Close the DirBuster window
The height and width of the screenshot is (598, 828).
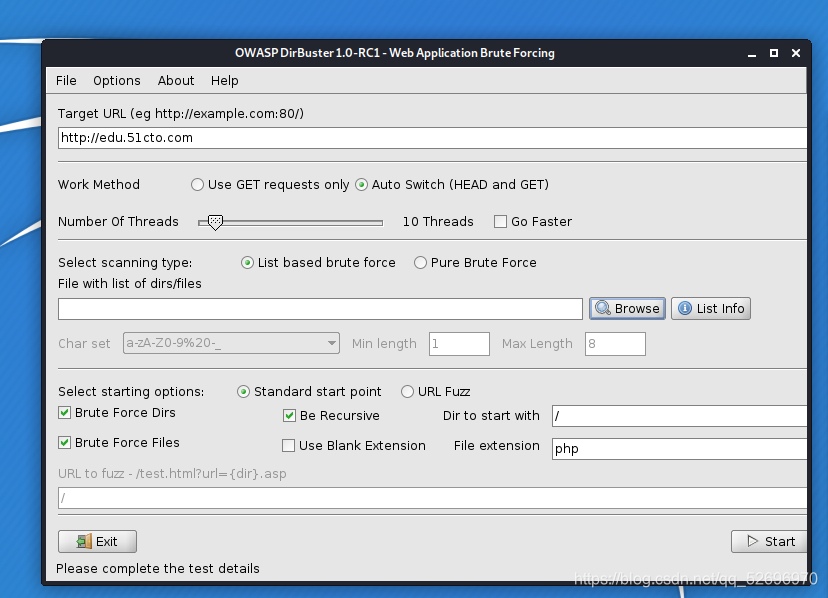[x=796, y=53]
